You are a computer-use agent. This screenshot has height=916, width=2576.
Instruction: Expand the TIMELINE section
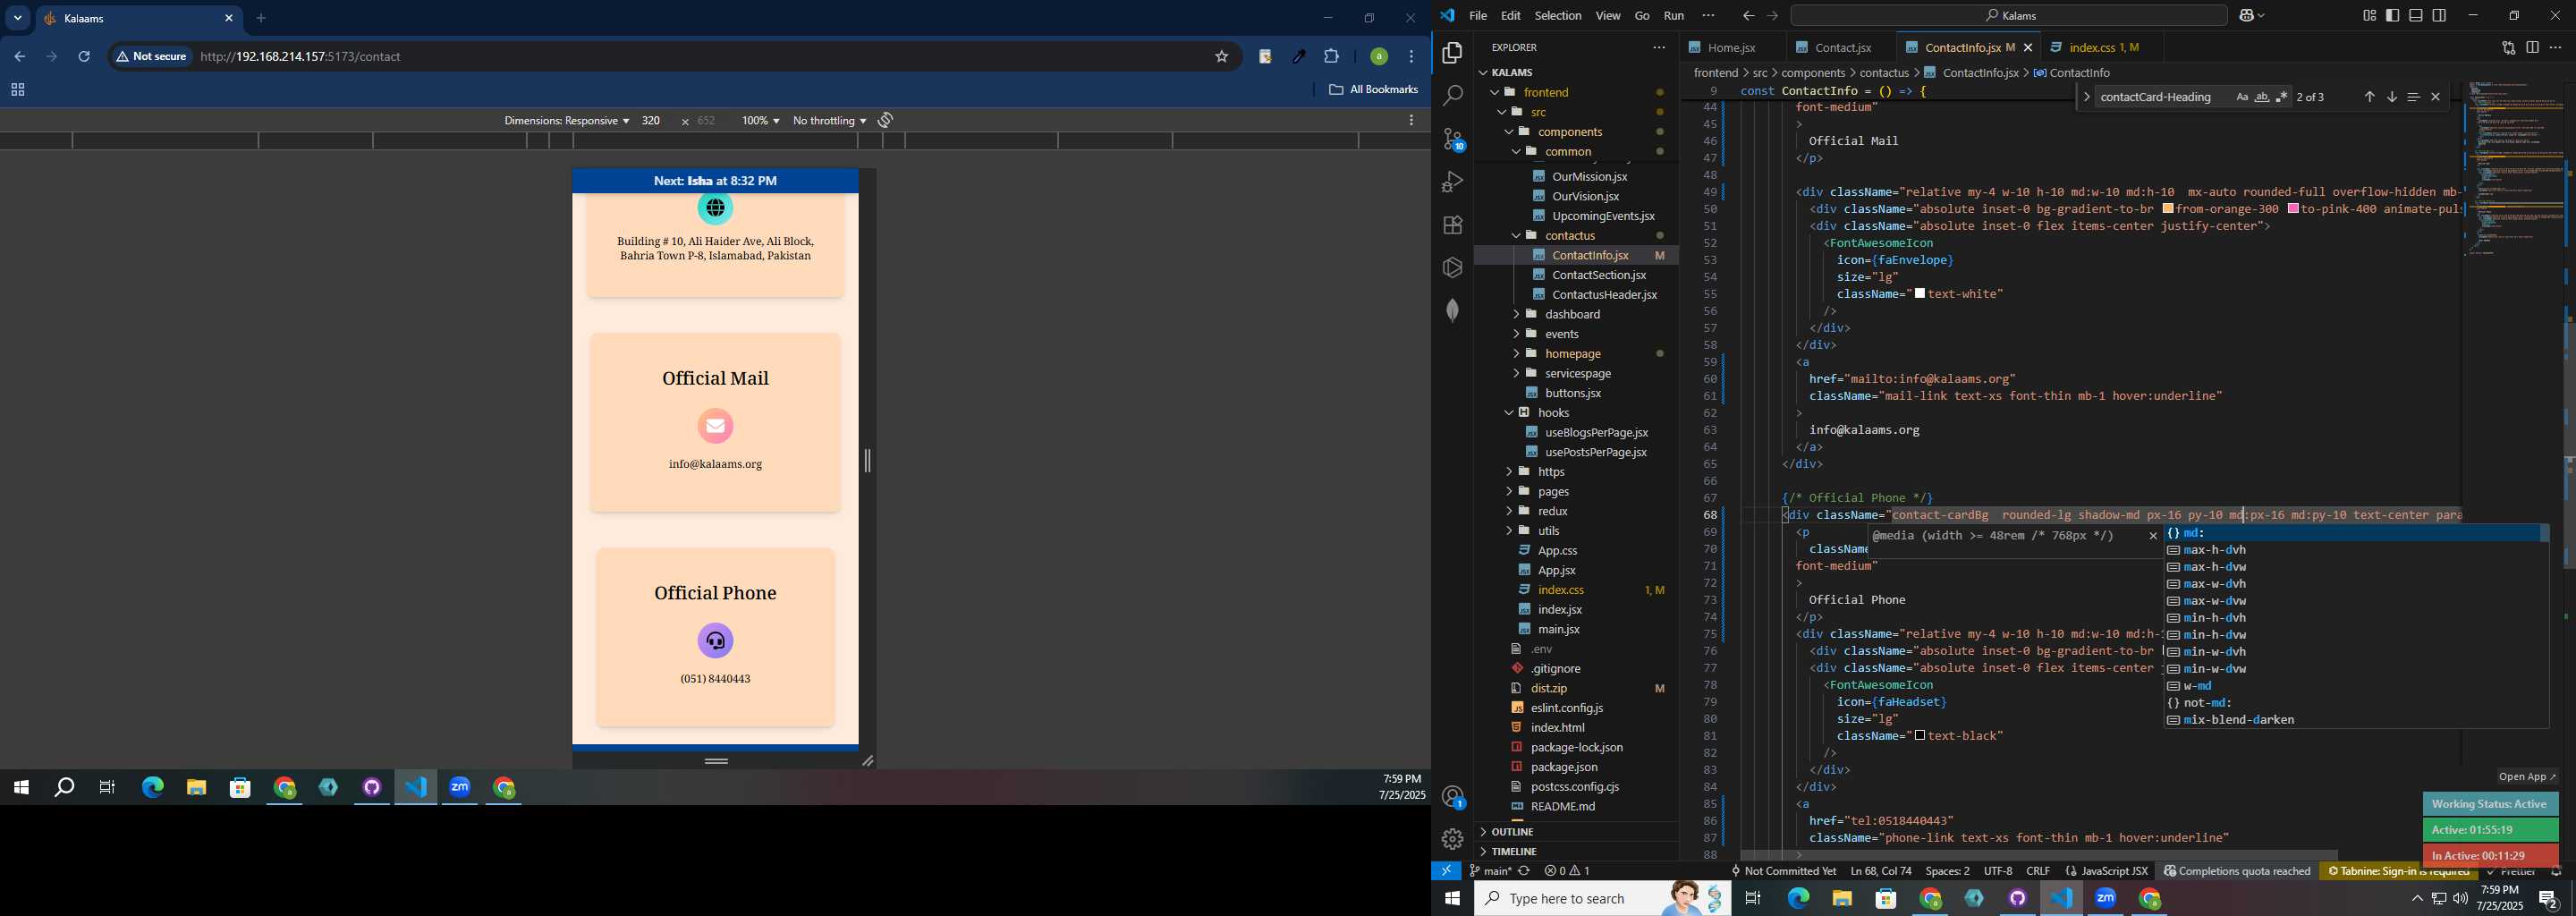tap(1513, 852)
